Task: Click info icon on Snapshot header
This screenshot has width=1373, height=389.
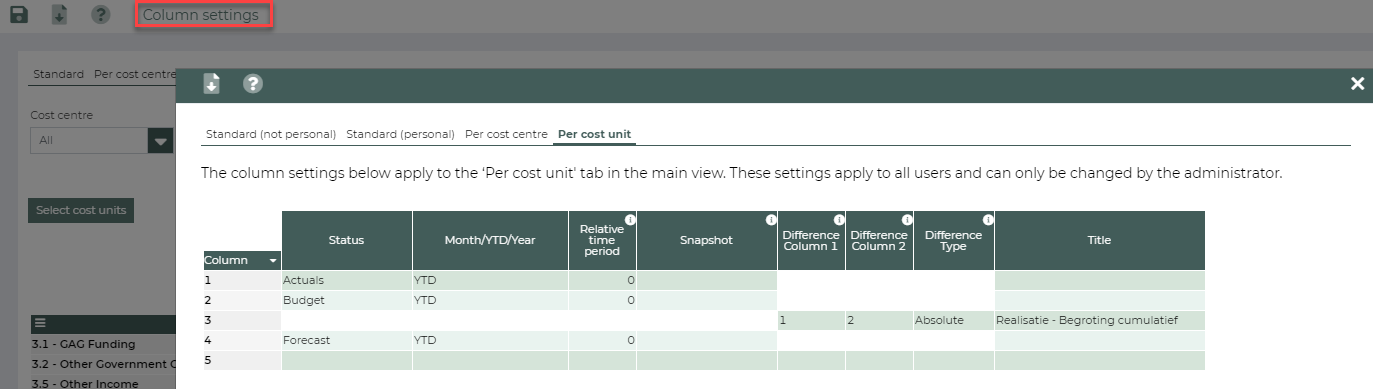Action: pos(771,219)
